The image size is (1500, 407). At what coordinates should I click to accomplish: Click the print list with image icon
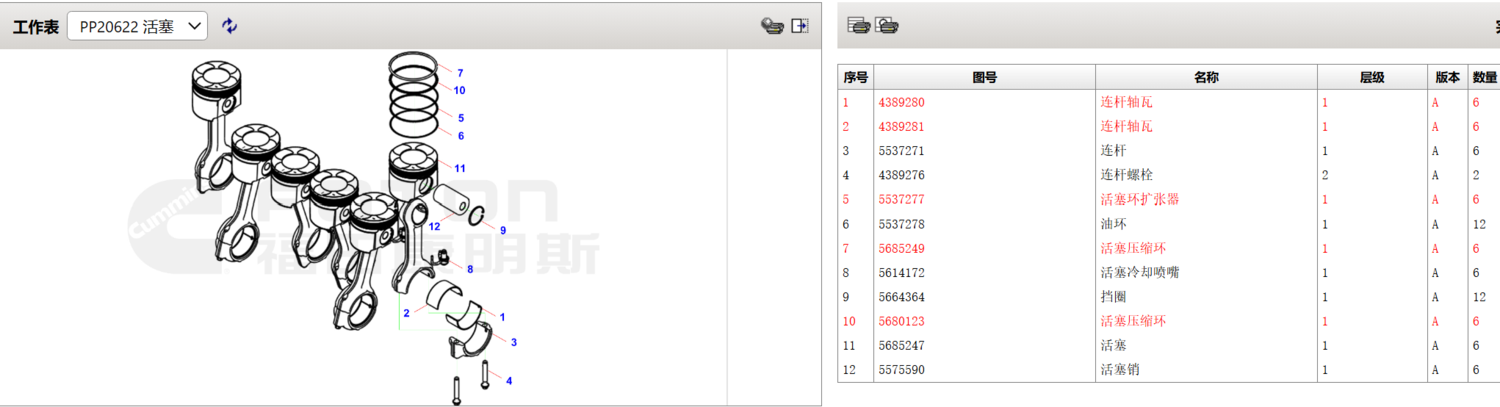[887, 26]
